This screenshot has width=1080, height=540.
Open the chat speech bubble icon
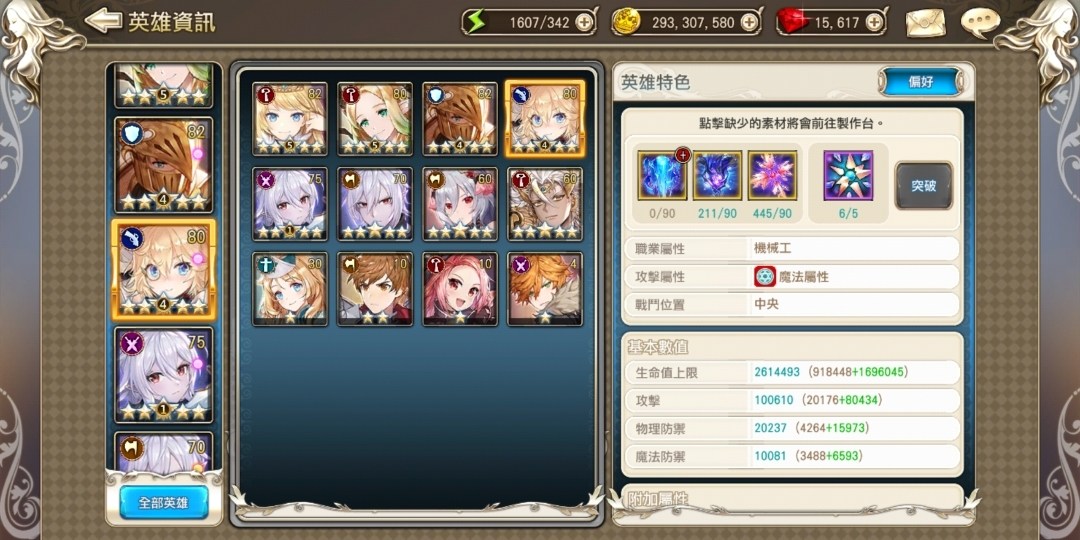point(980,23)
